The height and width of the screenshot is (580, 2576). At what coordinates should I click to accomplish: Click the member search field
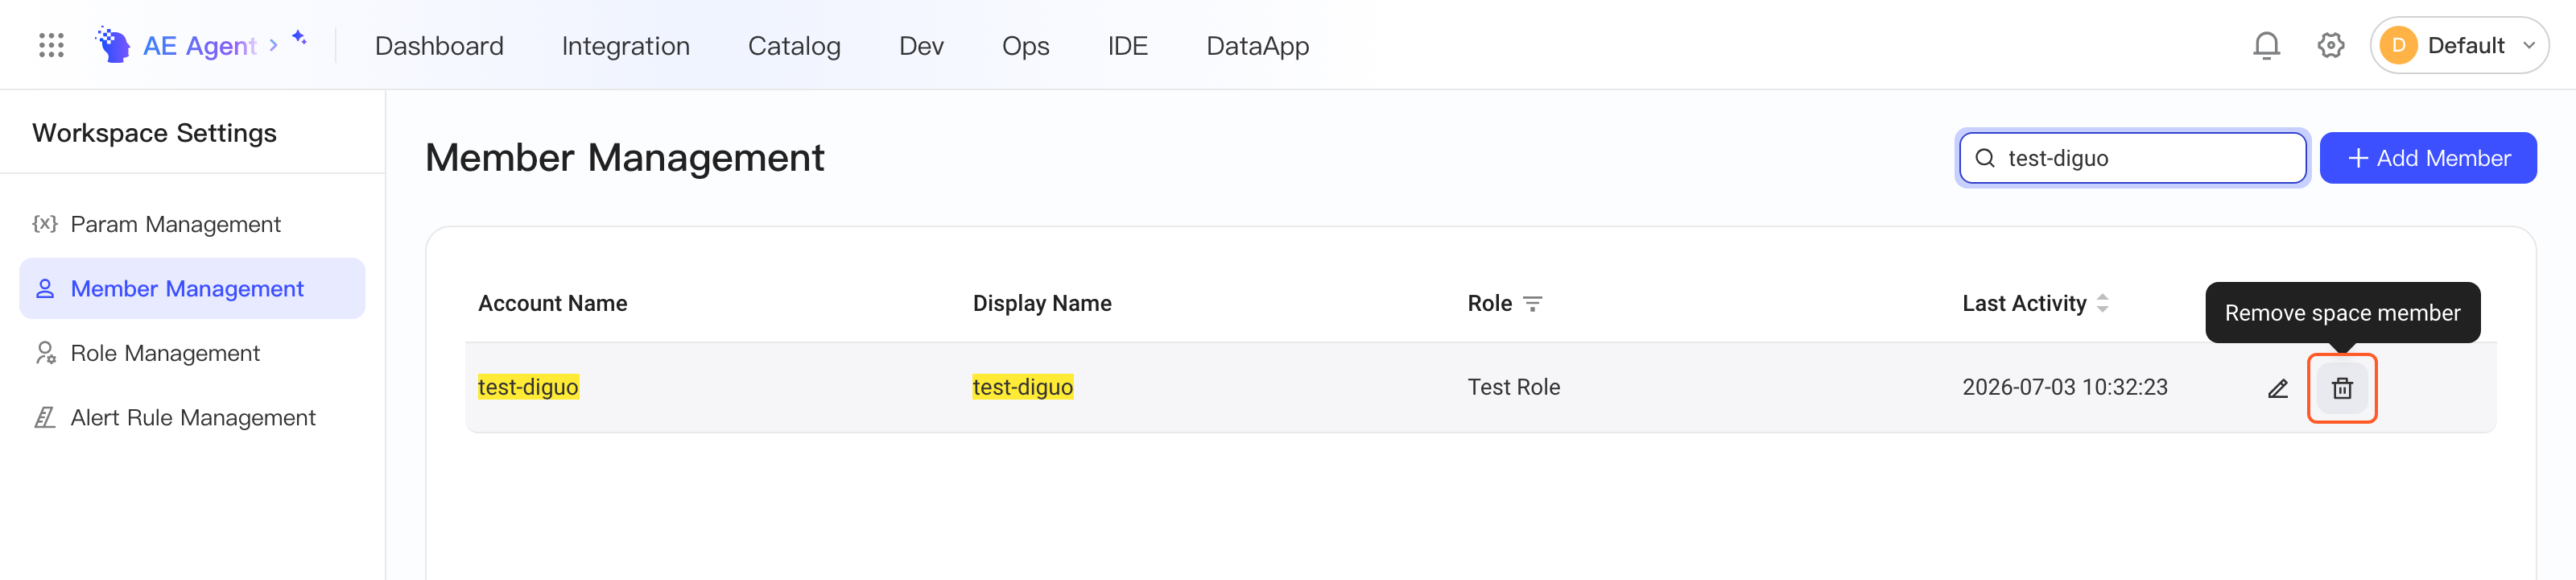click(x=2132, y=158)
